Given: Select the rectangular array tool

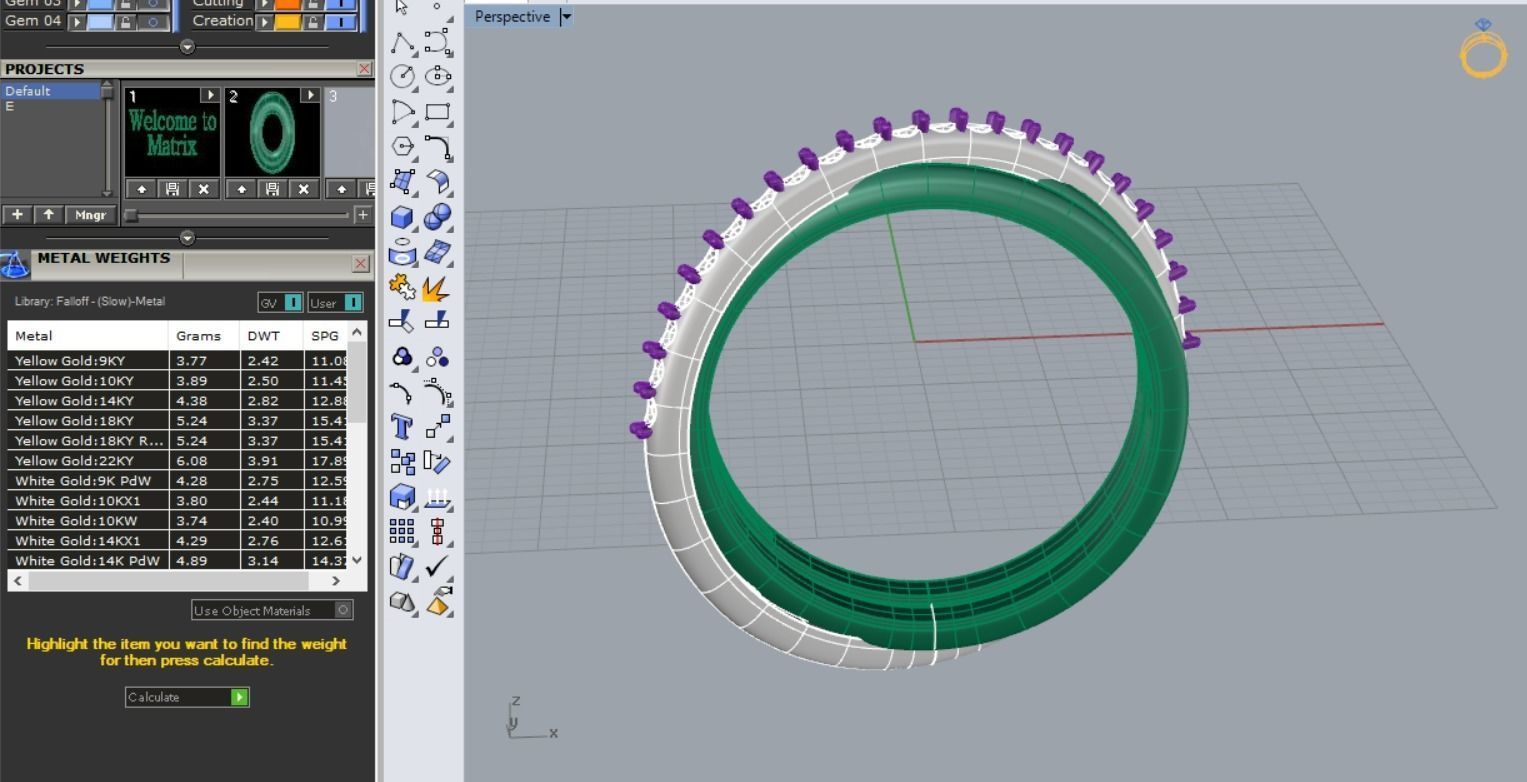Looking at the screenshot, I should click(403, 531).
